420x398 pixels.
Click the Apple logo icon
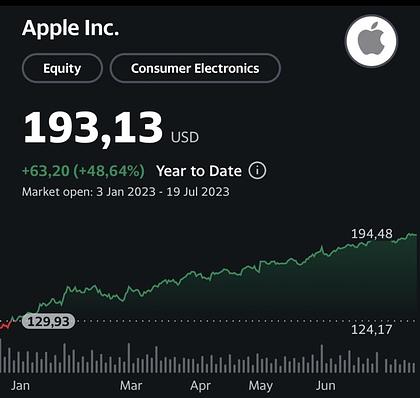[372, 41]
